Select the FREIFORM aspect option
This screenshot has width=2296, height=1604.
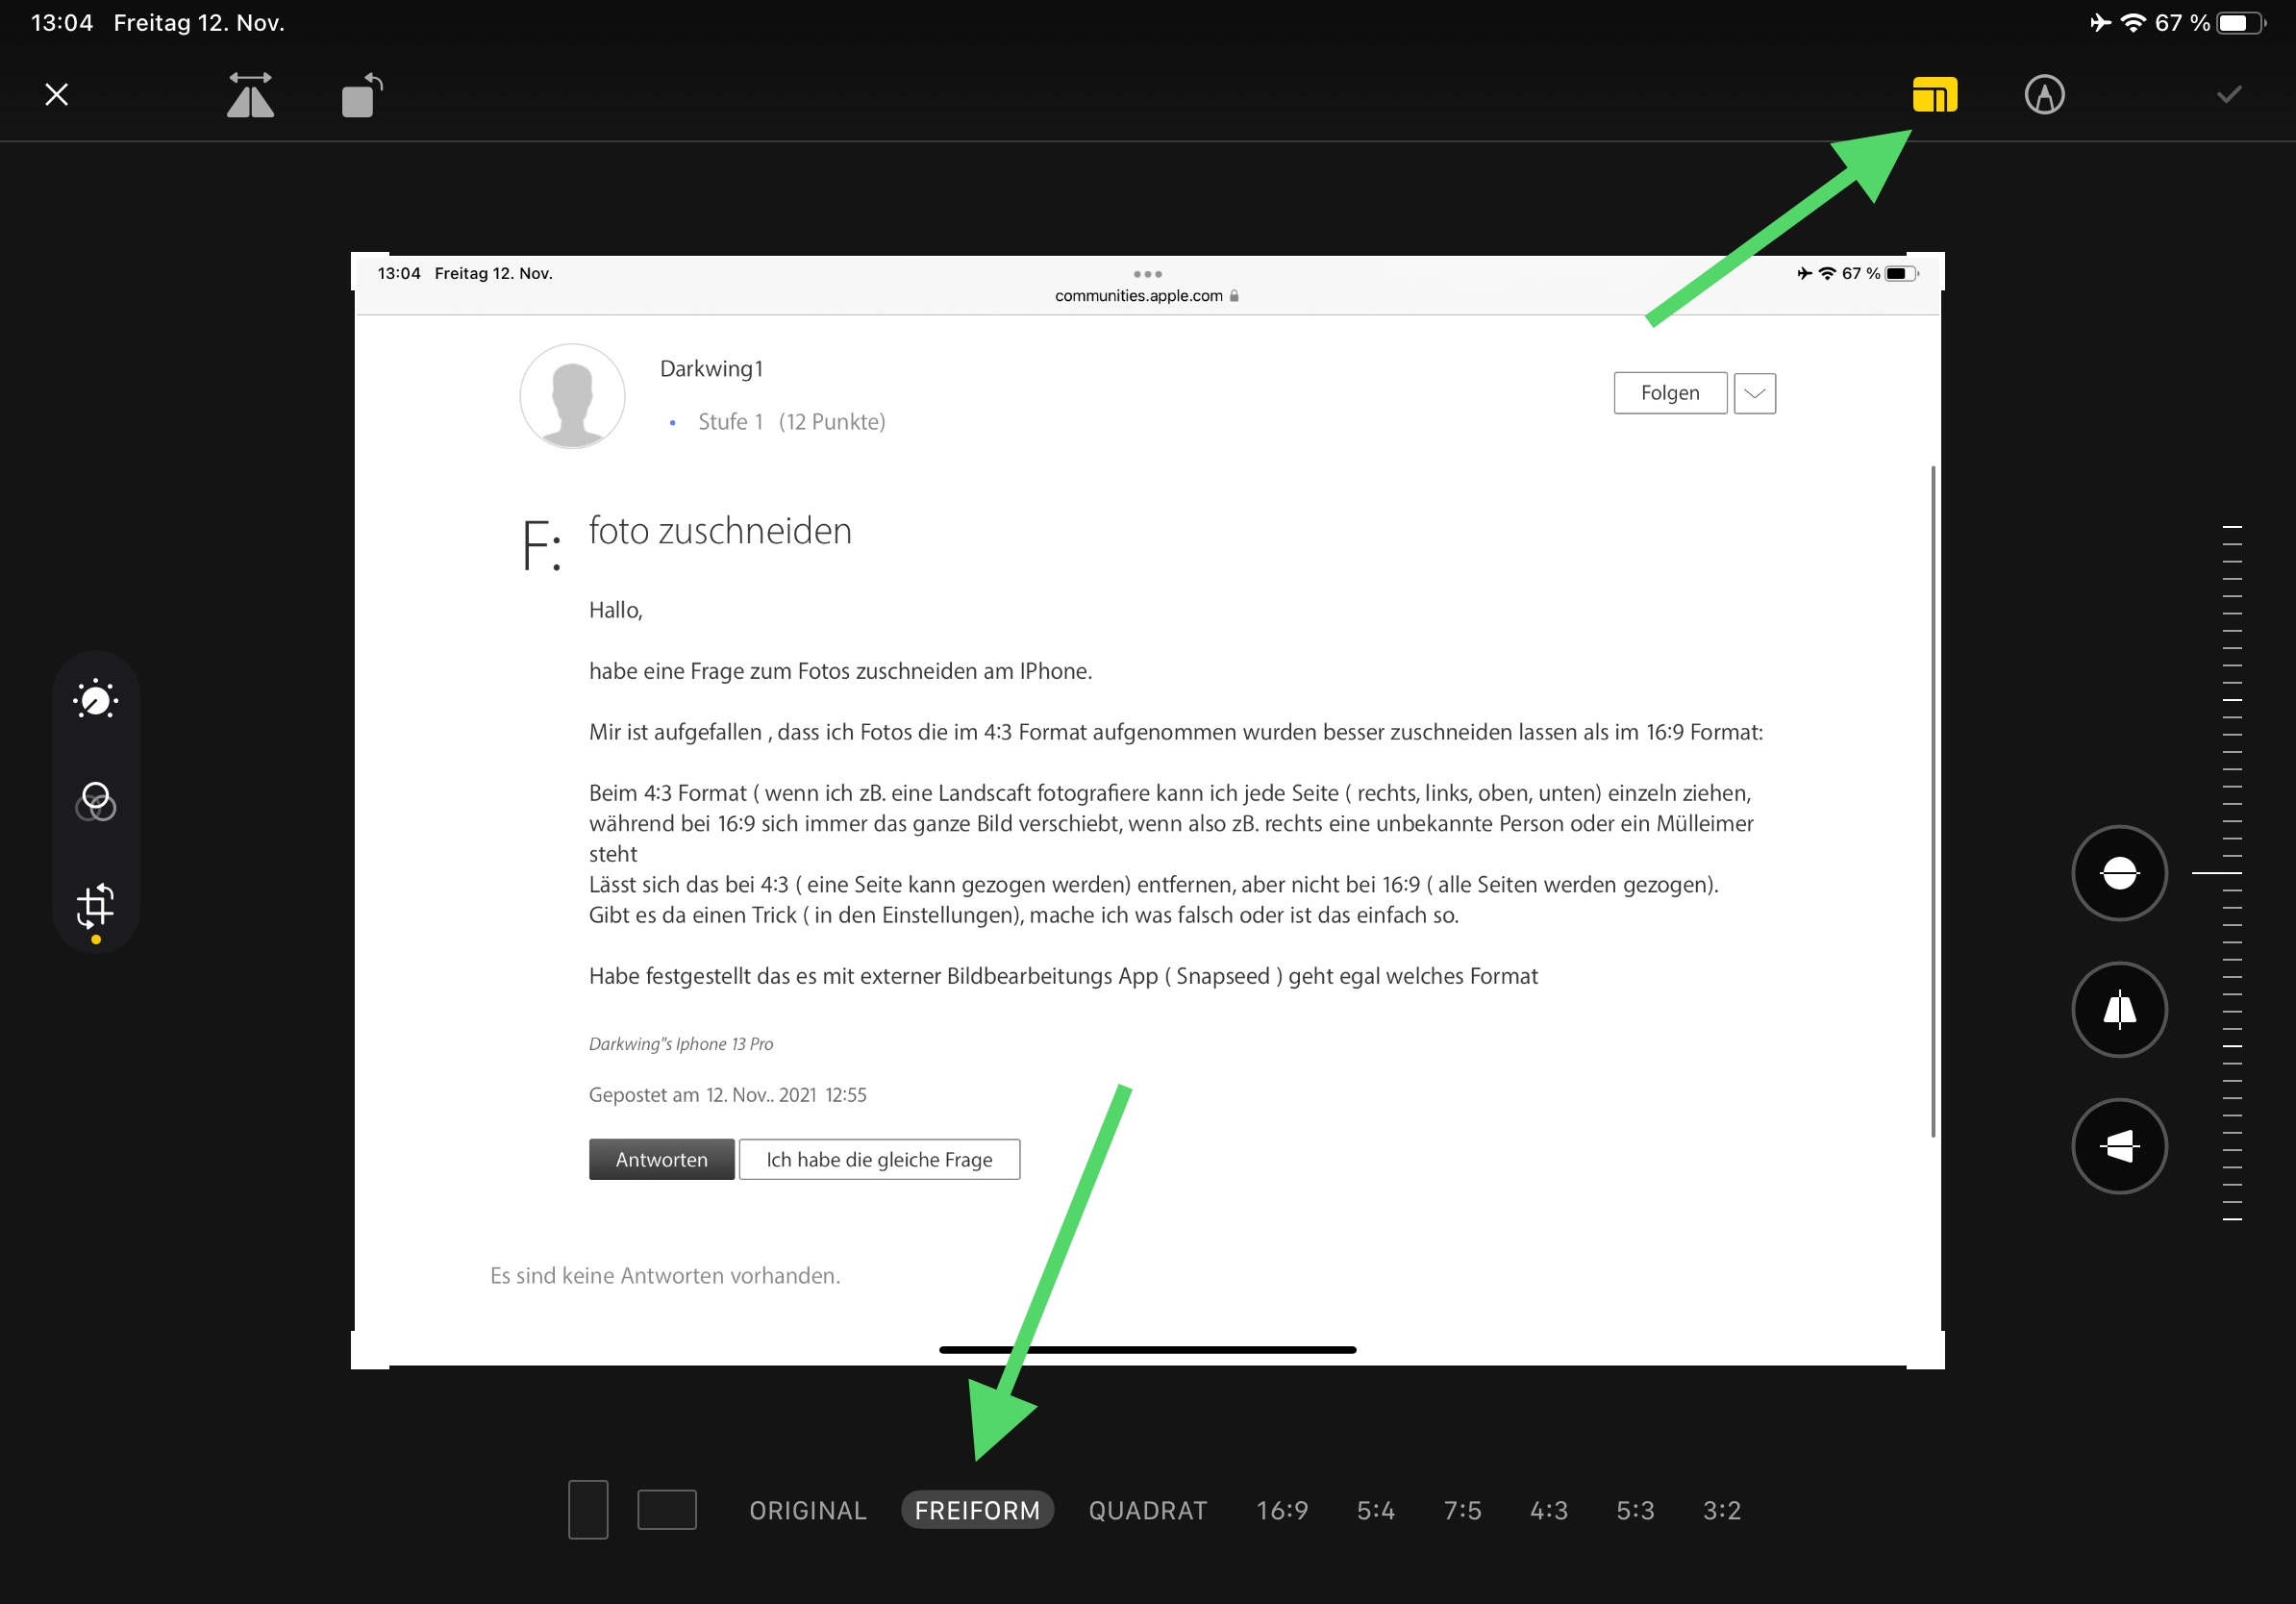coord(977,1510)
